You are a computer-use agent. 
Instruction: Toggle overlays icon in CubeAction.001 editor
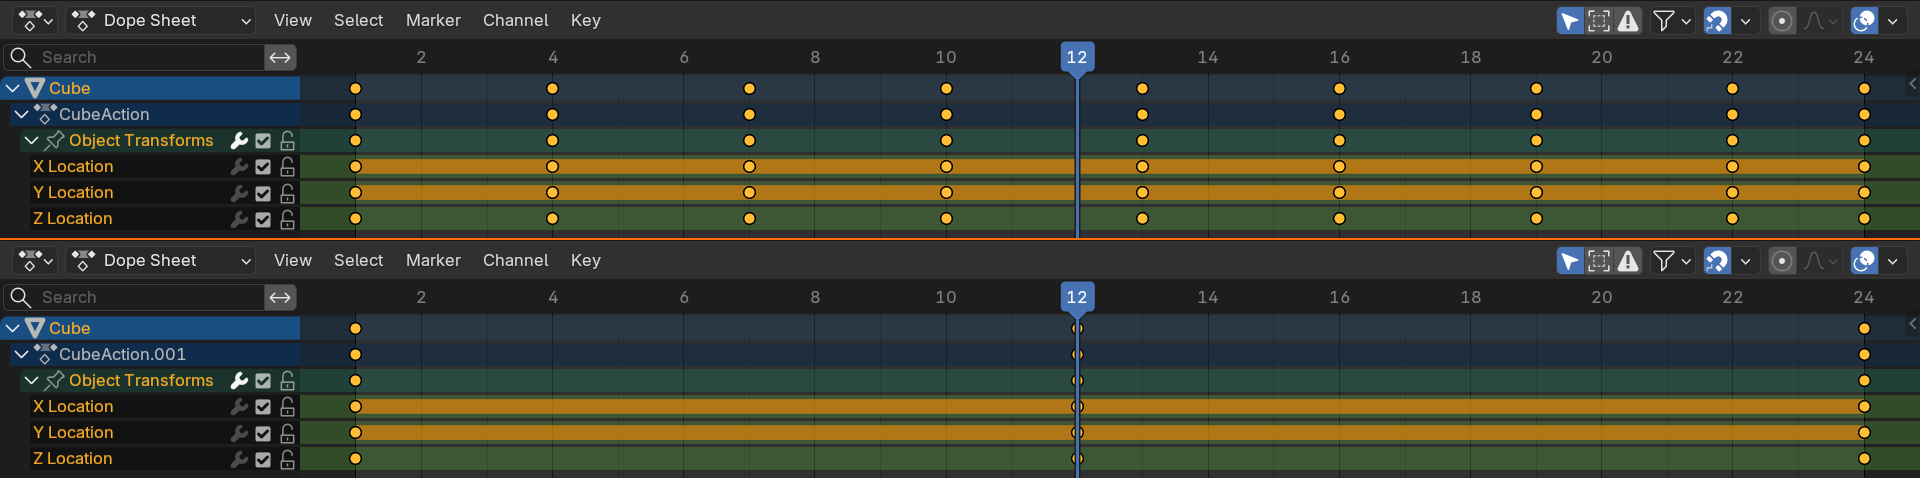click(1864, 260)
